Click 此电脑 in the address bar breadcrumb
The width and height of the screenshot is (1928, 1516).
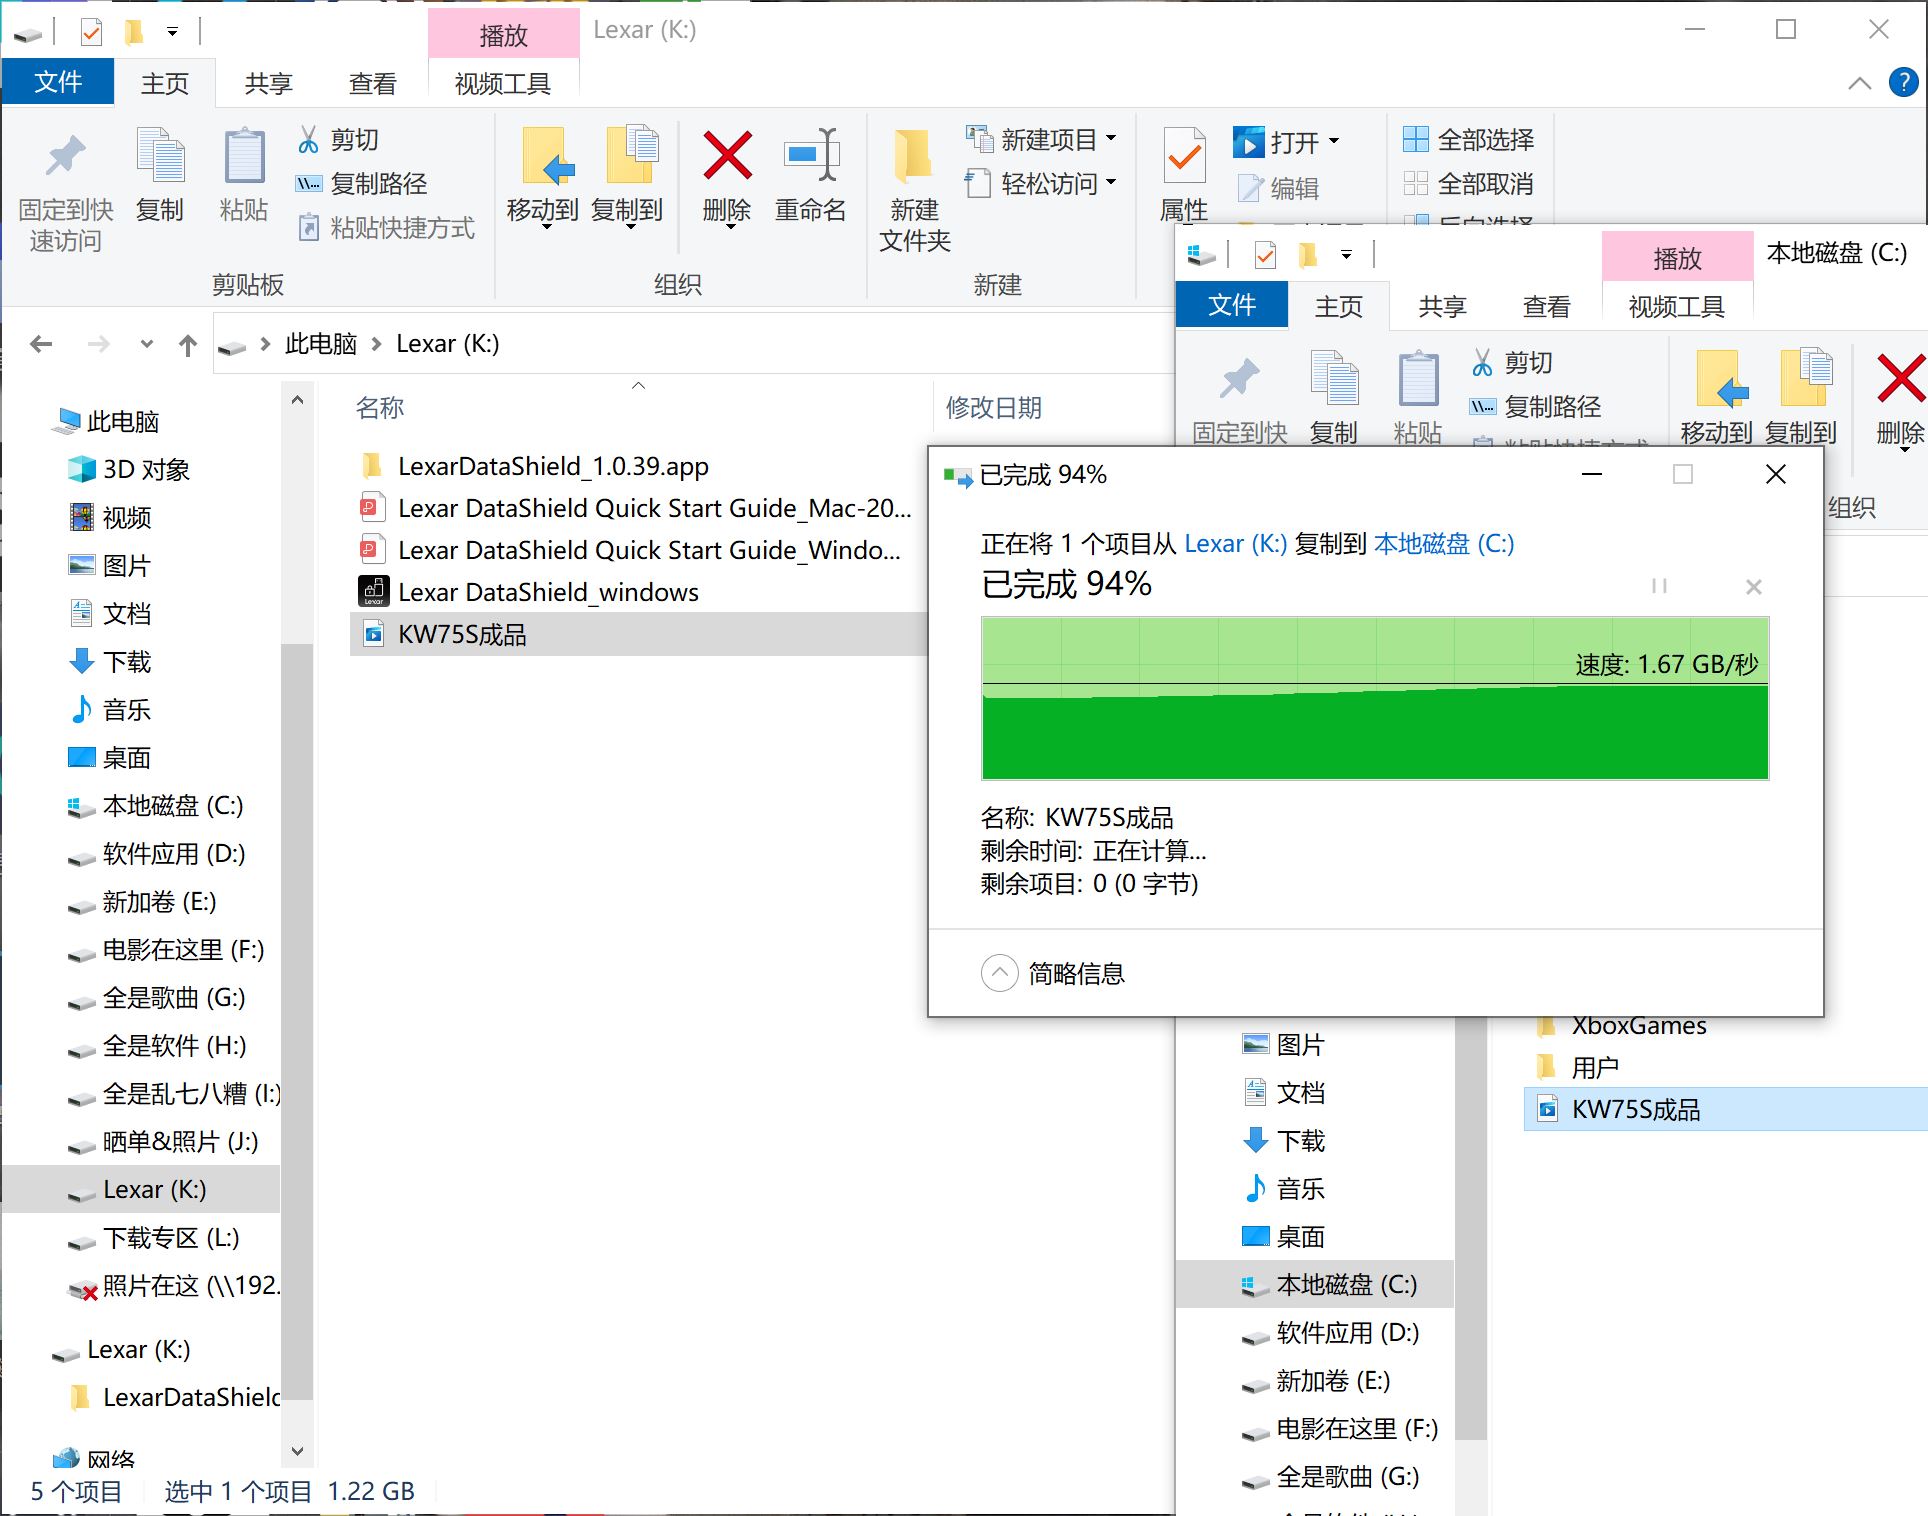pos(321,344)
